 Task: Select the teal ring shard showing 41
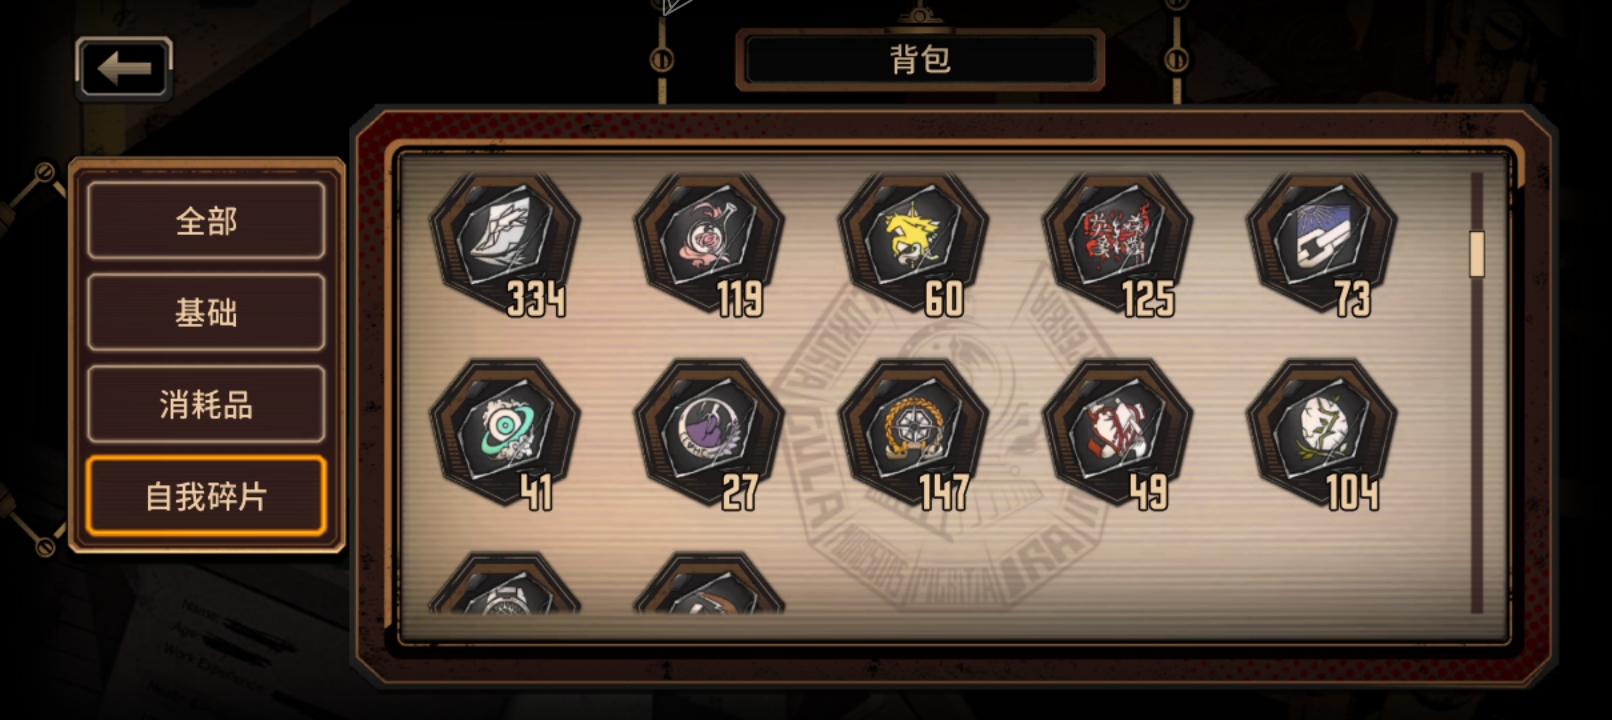(x=505, y=435)
